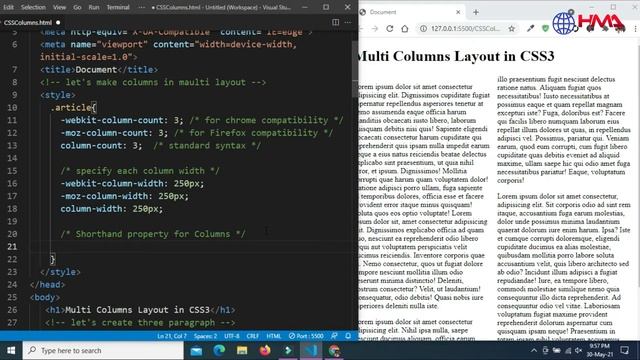Open the network icon in system tray
This screenshot has height=360, width=640.
coord(568,351)
